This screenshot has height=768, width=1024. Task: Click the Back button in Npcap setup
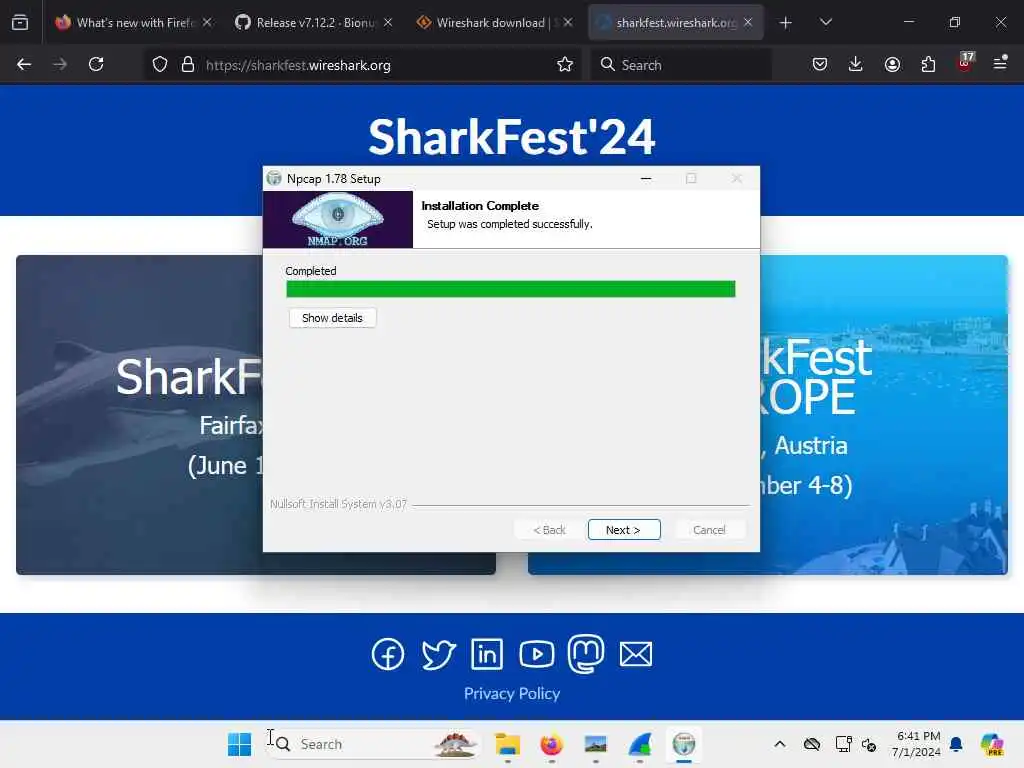[549, 530]
